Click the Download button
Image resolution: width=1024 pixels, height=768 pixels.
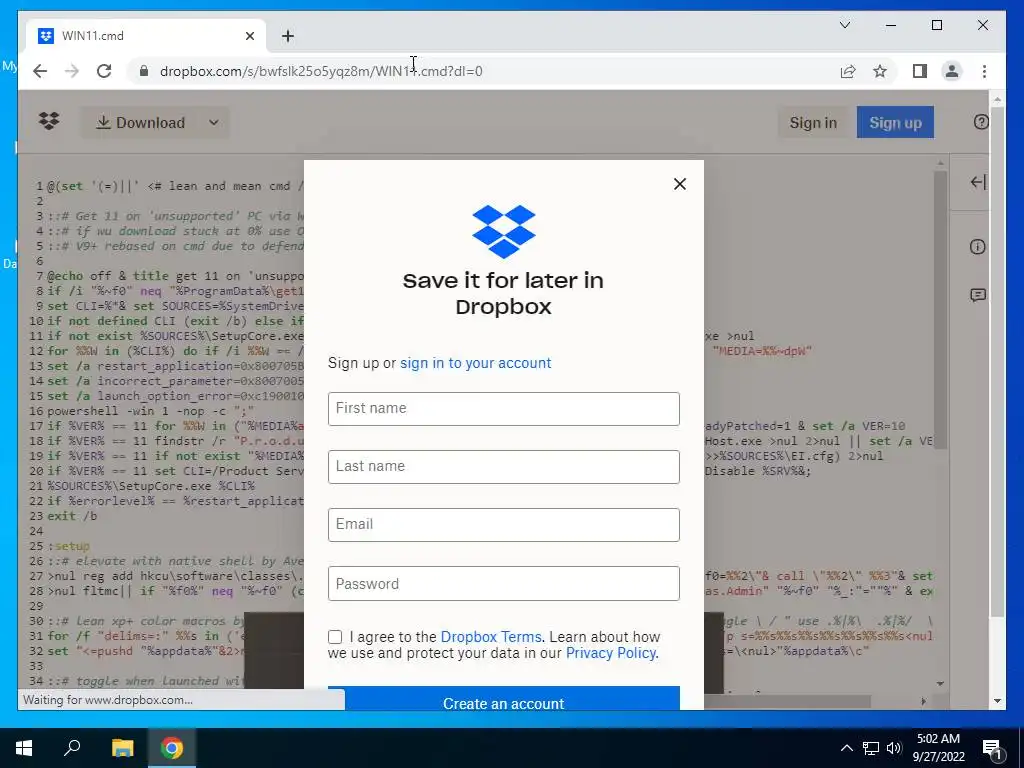140,123
